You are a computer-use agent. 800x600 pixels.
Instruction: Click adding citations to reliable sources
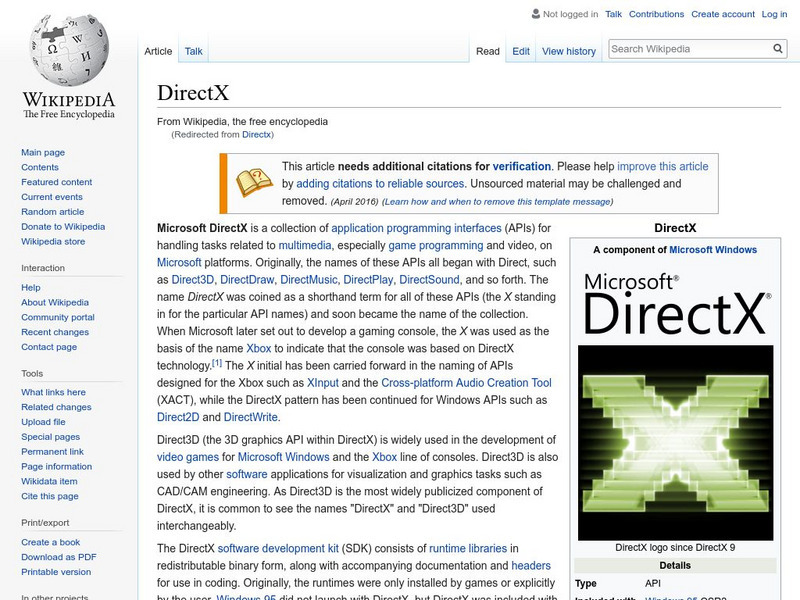click(x=380, y=184)
